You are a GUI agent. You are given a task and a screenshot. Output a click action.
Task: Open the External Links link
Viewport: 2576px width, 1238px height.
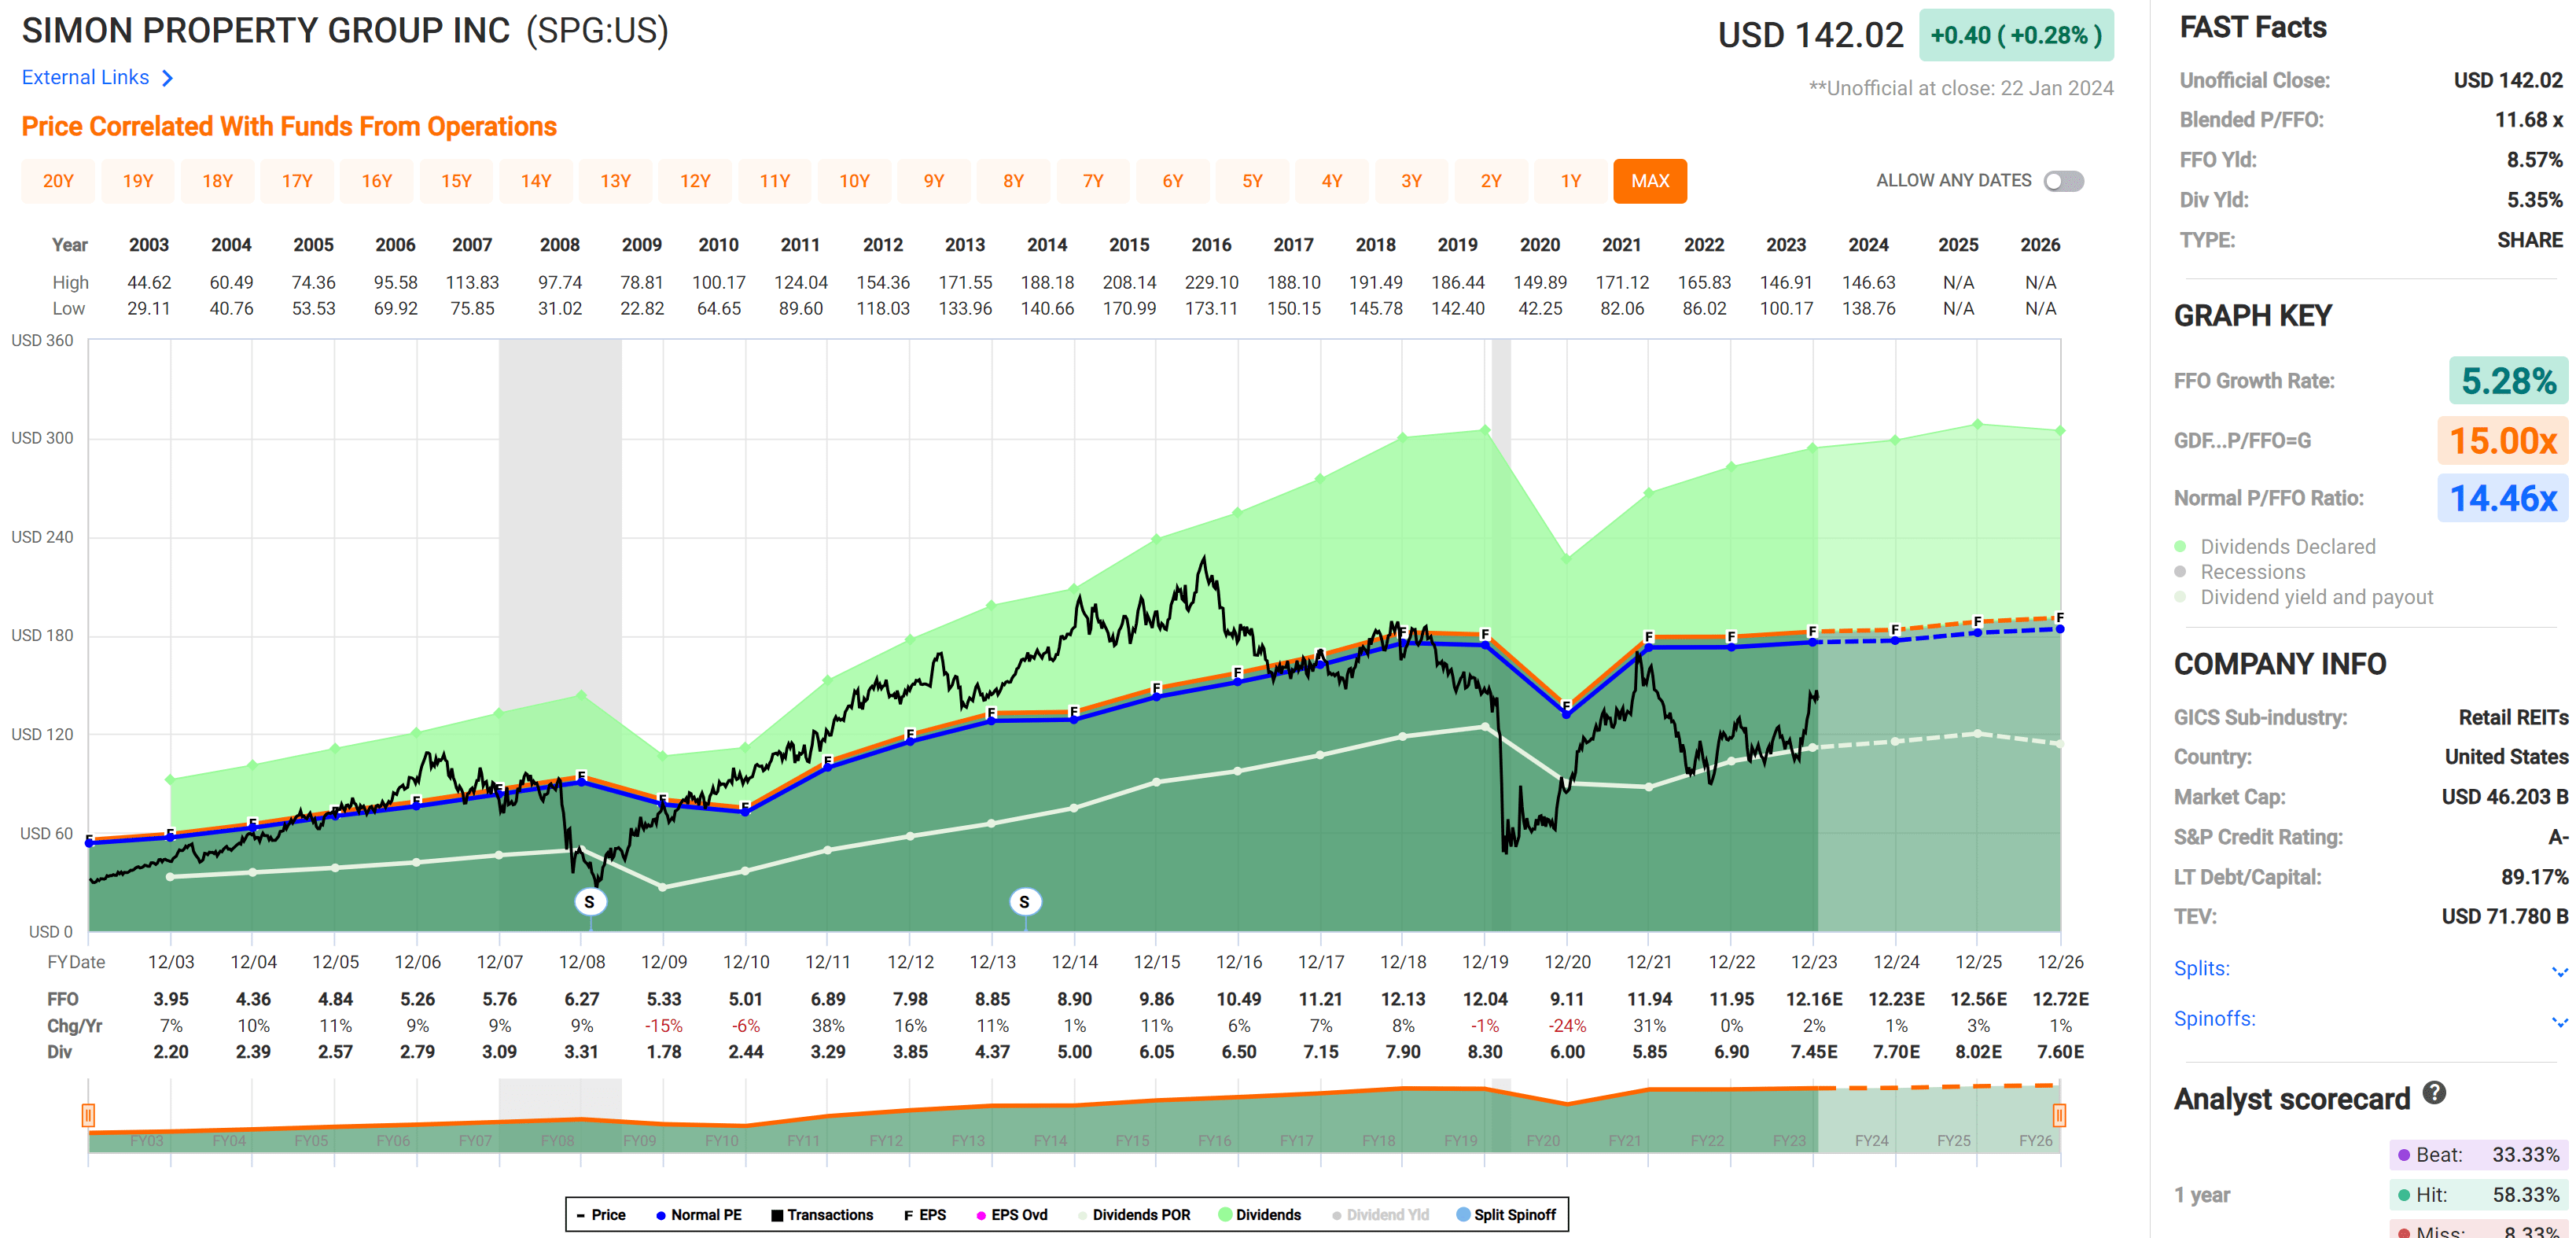86,78
